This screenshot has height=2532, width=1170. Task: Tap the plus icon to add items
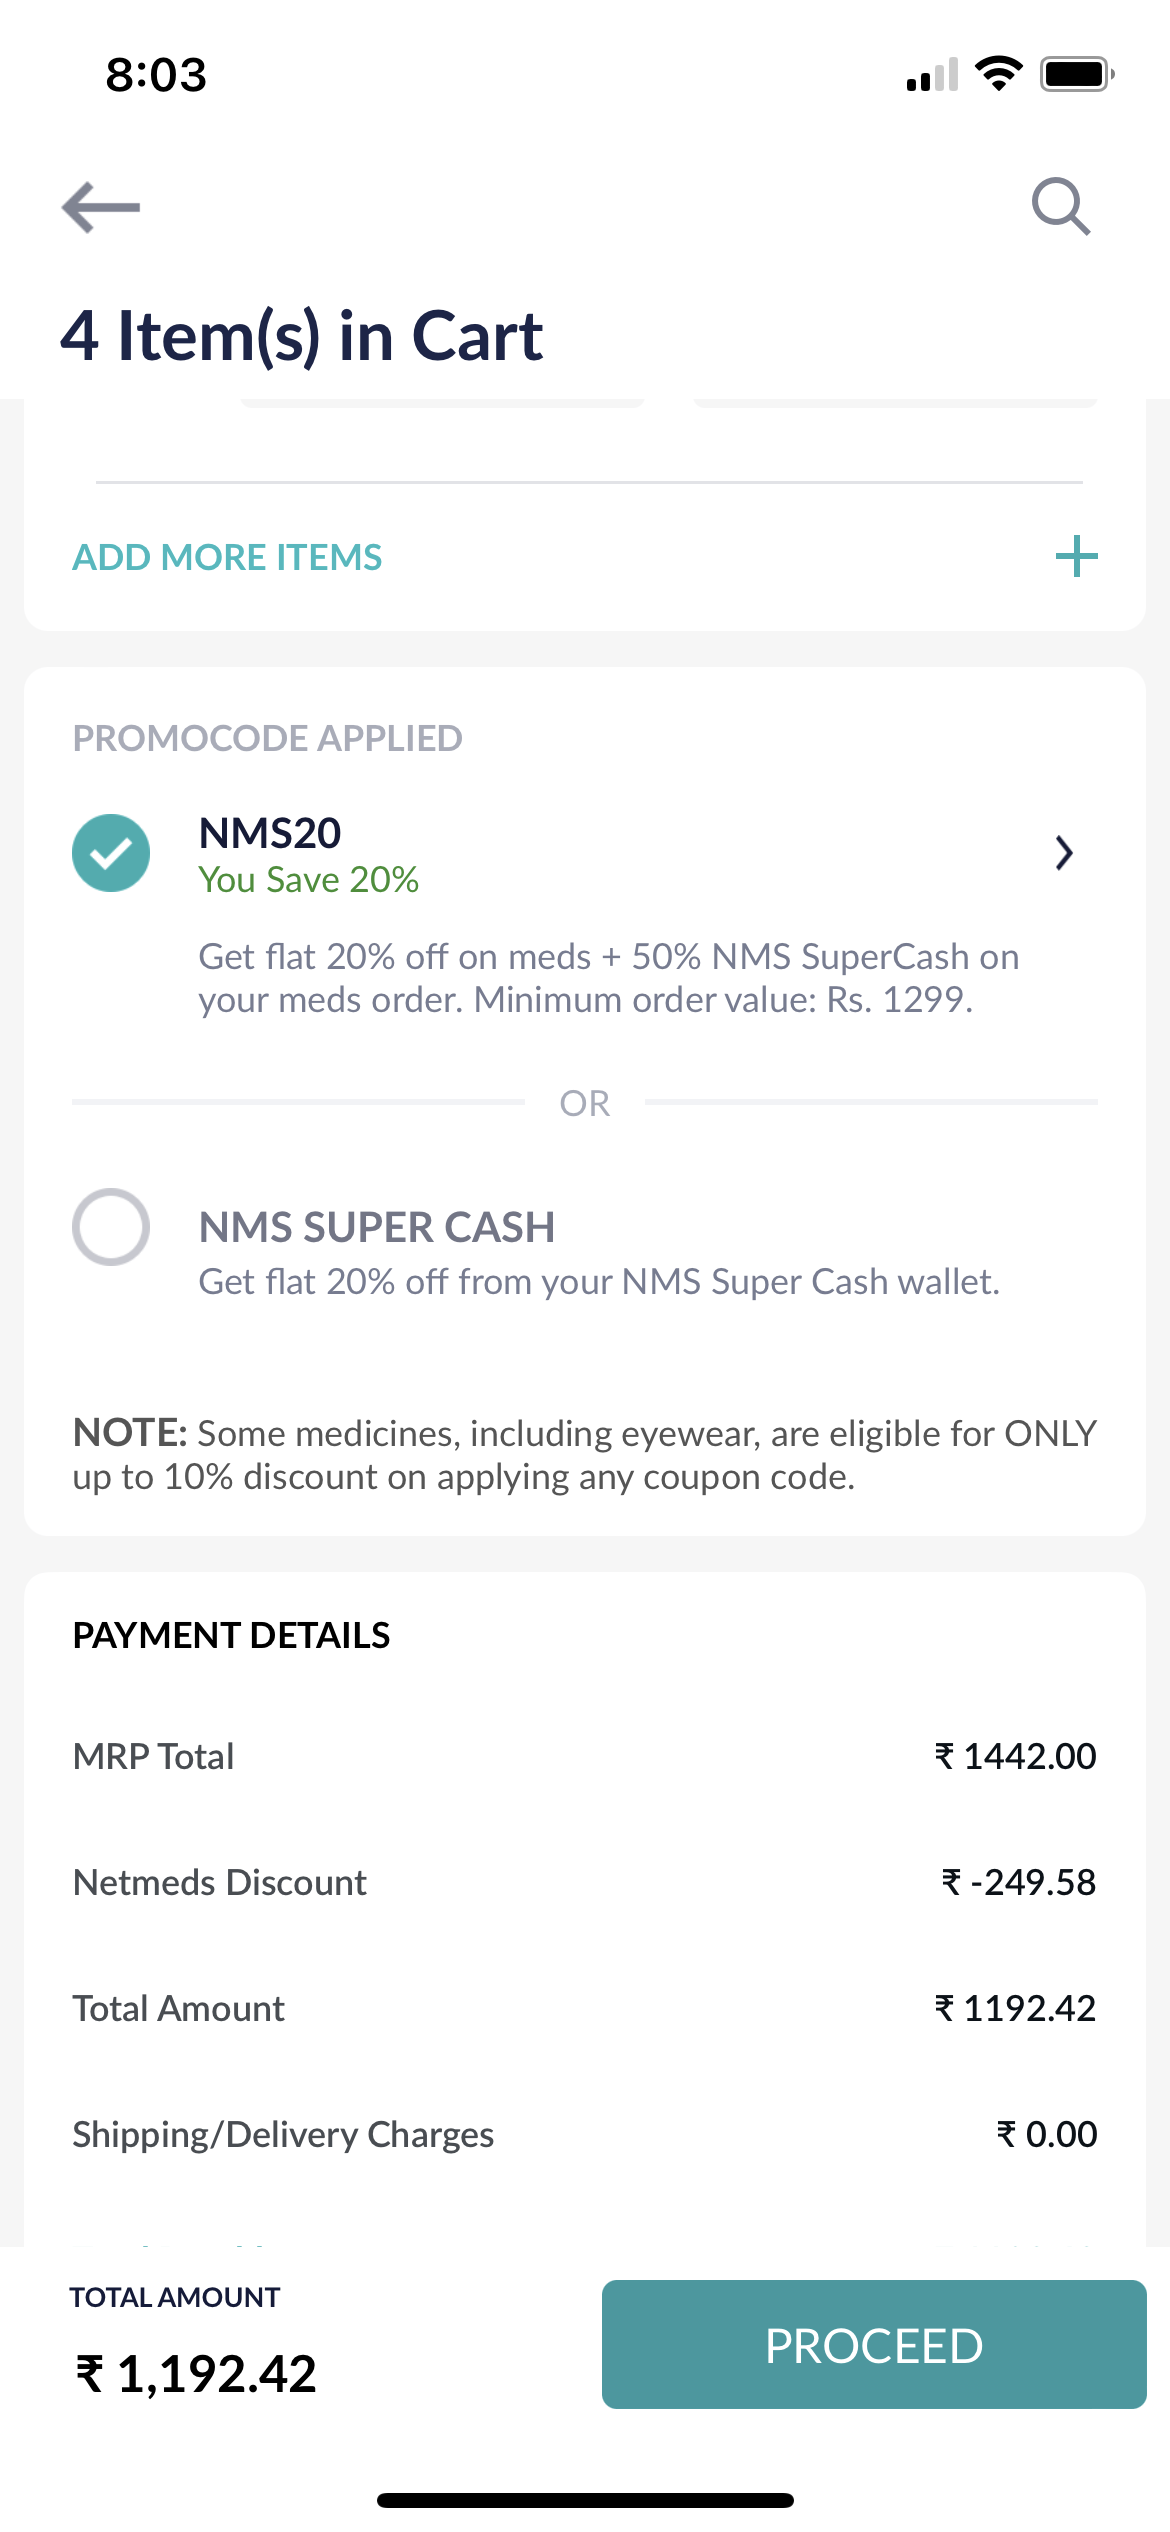1076,557
